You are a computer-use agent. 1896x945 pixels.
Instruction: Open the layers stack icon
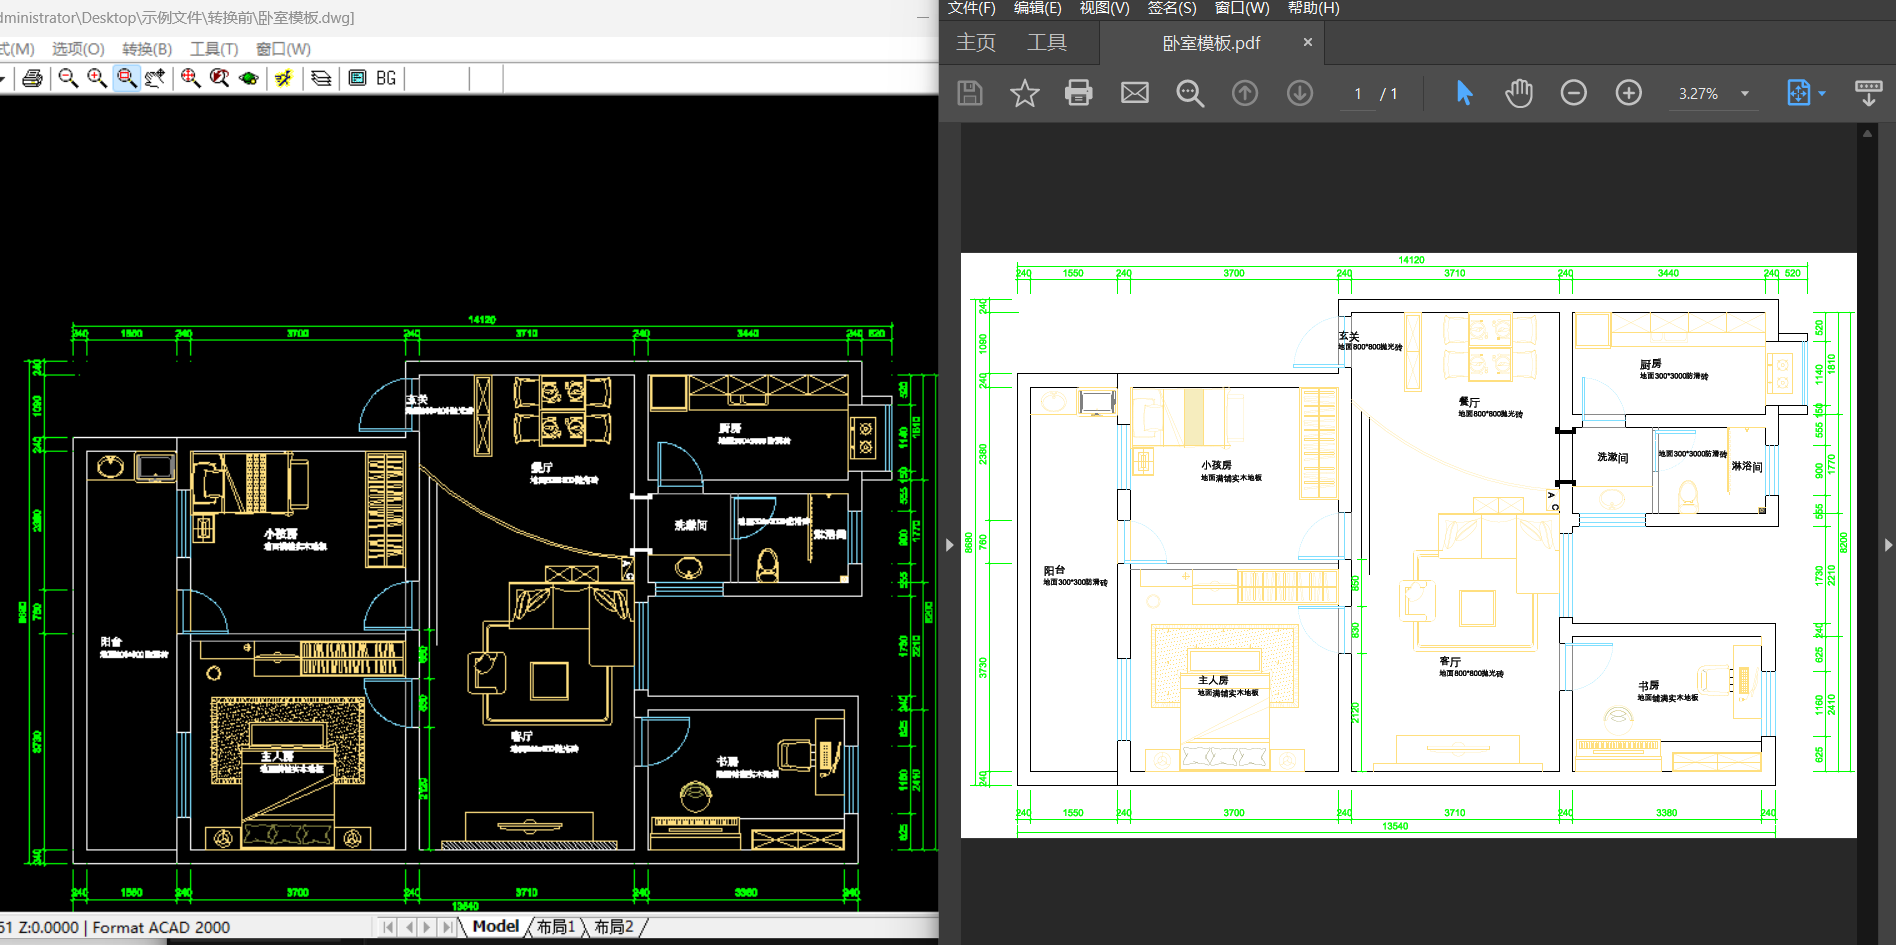(x=321, y=78)
